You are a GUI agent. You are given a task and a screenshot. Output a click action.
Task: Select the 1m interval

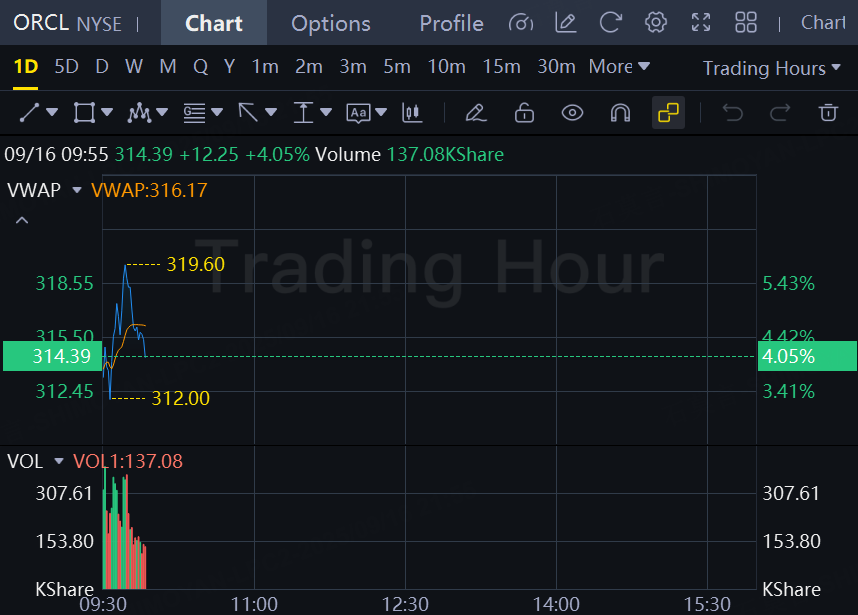(x=265, y=67)
